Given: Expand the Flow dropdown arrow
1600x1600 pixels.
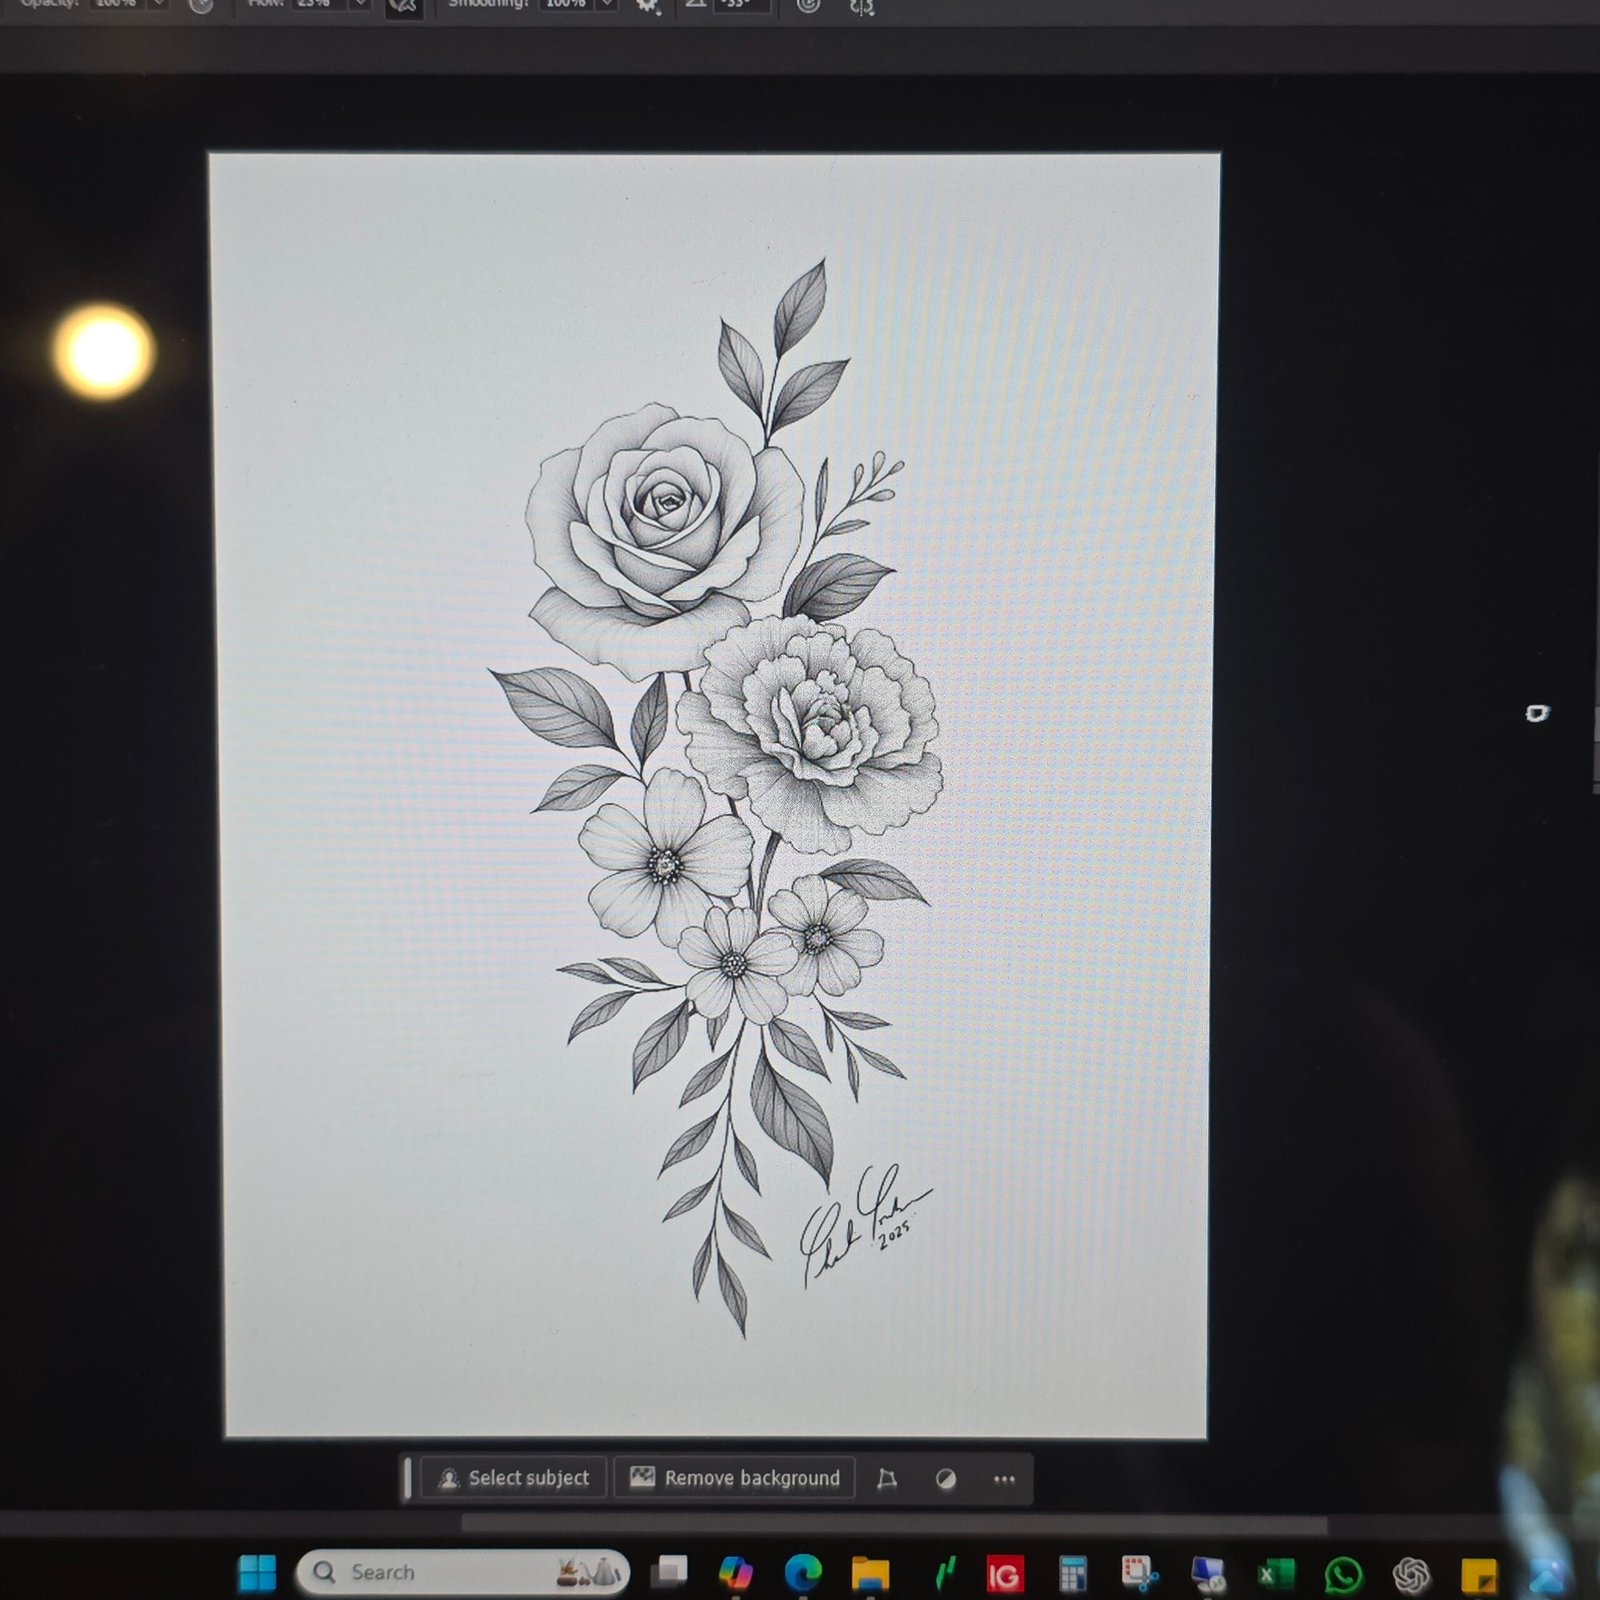Looking at the screenshot, I should pyautogui.click(x=359, y=4).
